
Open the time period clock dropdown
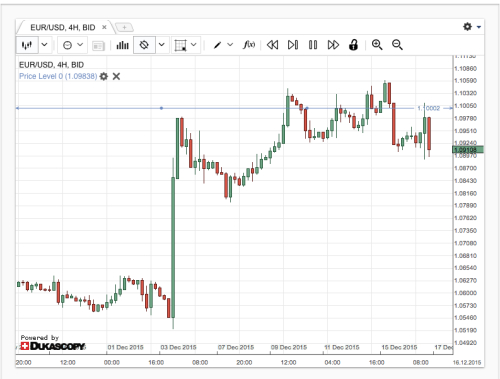[x=73, y=45]
